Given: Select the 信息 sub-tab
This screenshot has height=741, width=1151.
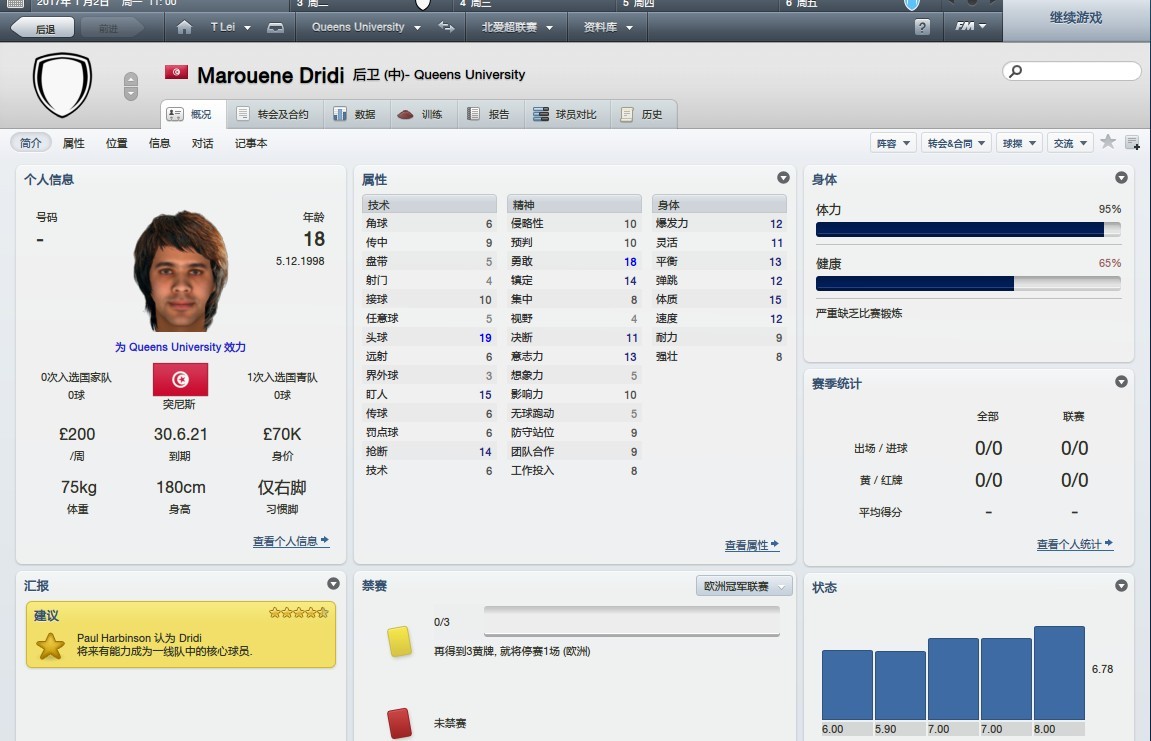Looking at the screenshot, I should pyautogui.click(x=159, y=143).
